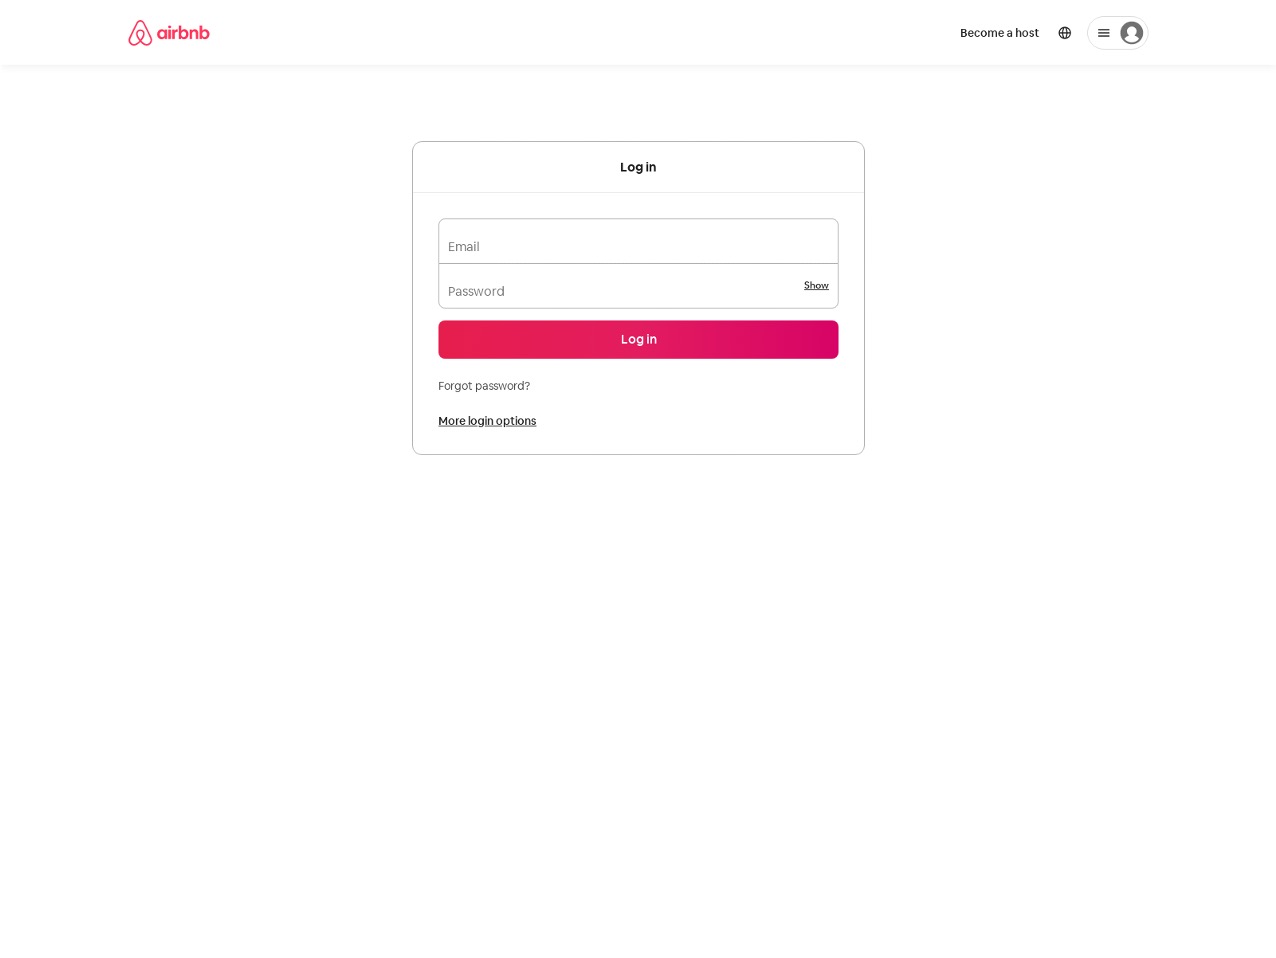This screenshot has height=958, width=1276.
Task: Expand More login options
Action: coord(487,421)
